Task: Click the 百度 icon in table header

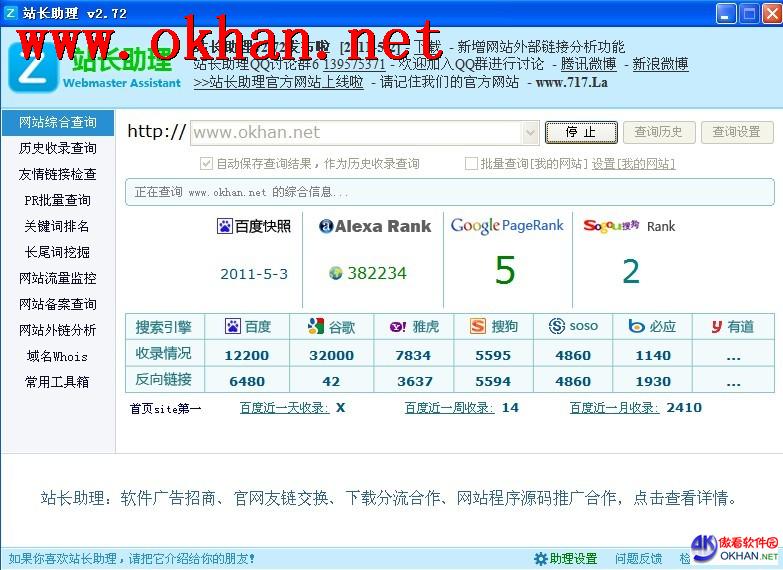Action: click(233, 327)
